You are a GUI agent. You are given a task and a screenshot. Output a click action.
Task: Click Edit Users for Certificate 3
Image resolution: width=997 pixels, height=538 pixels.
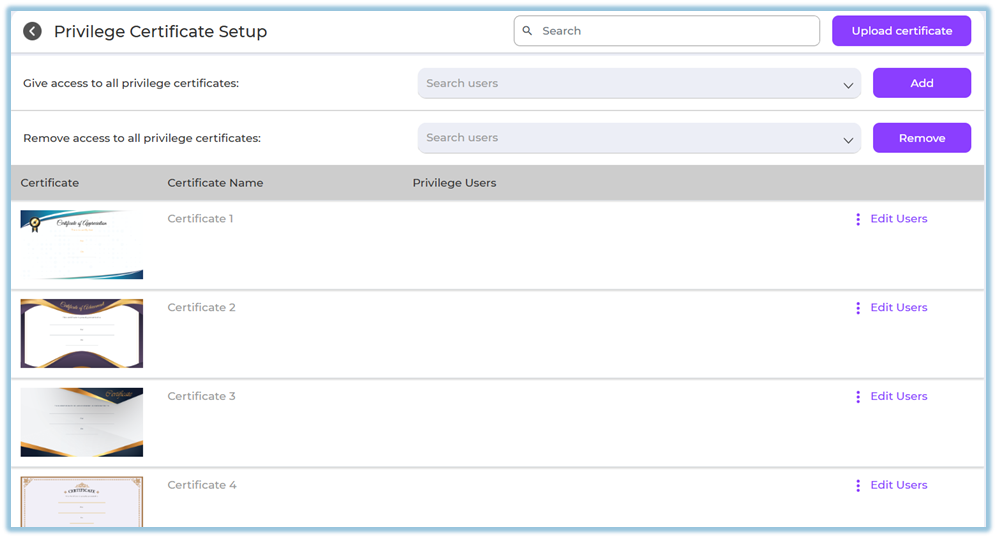(898, 397)
